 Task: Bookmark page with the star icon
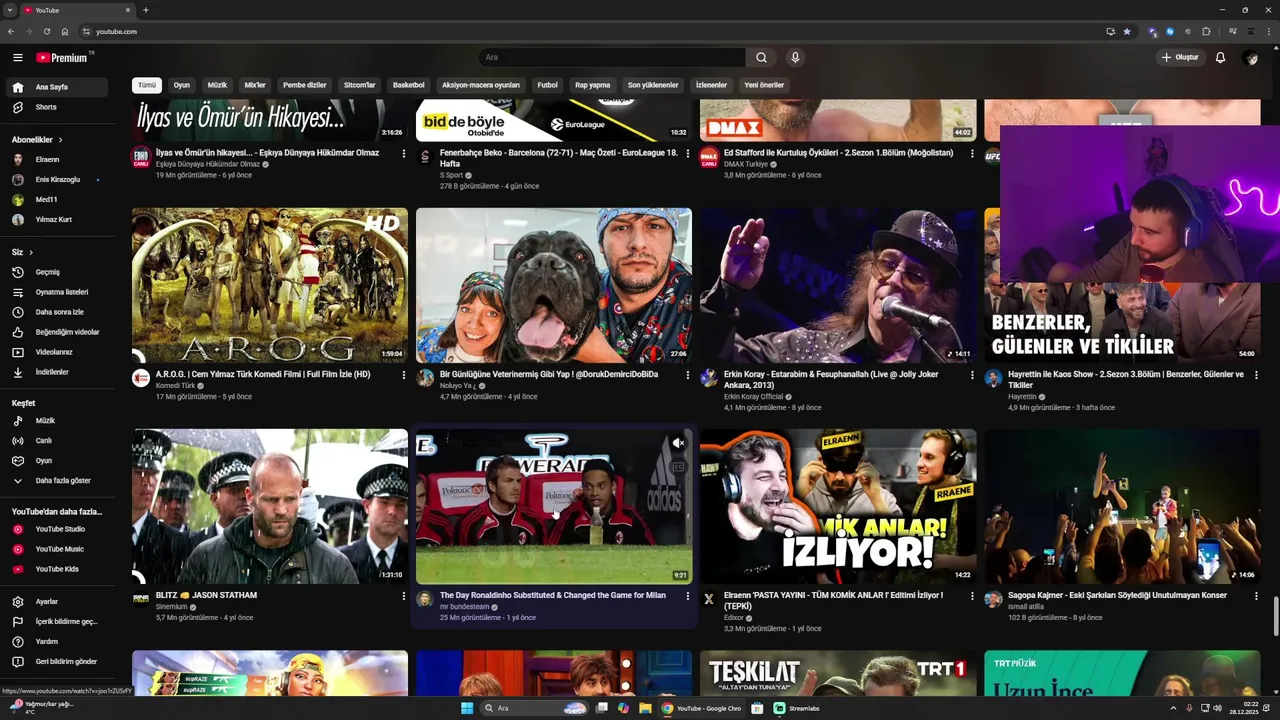(1127, 31)
